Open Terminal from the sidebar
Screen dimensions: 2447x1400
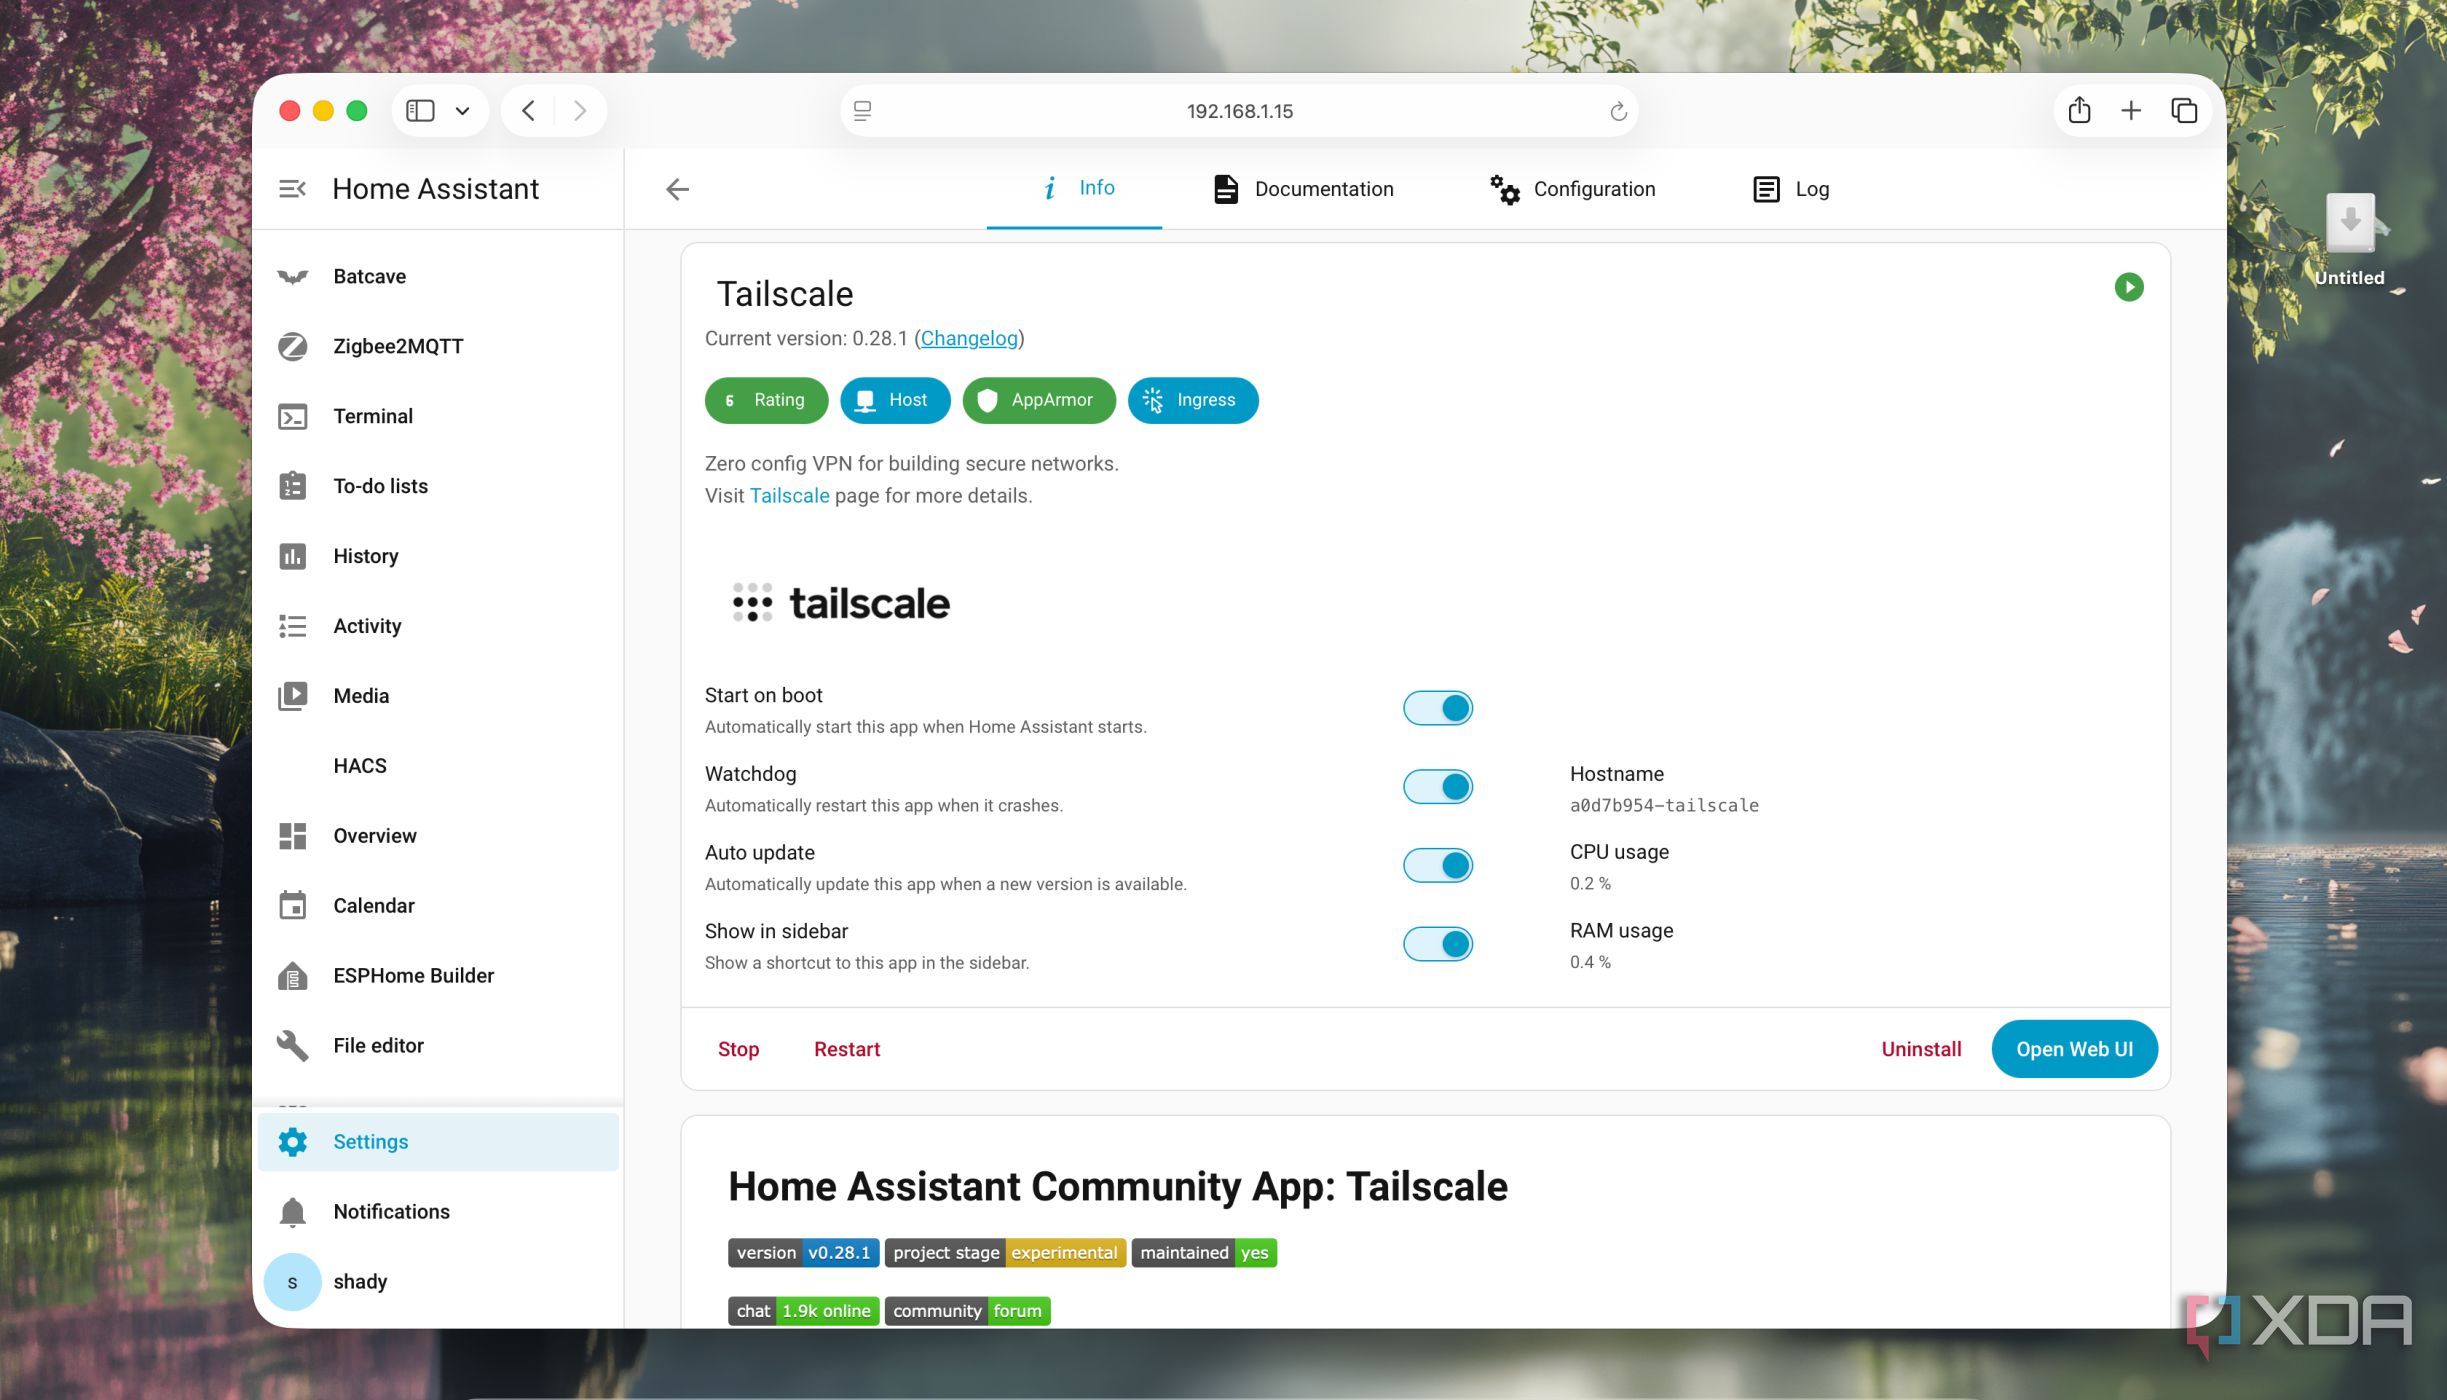click(x=438, y=416)
